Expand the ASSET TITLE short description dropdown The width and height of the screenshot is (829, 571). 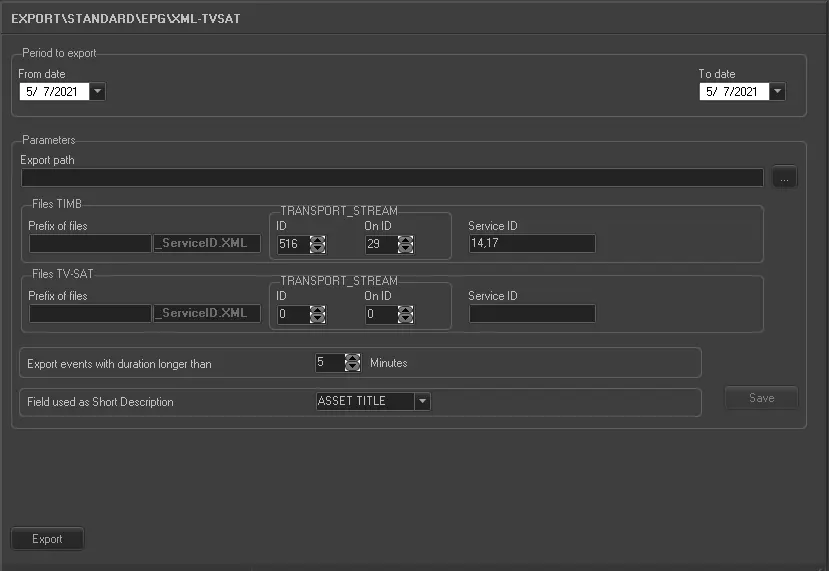pyautogui.click(x=423, y=402)
